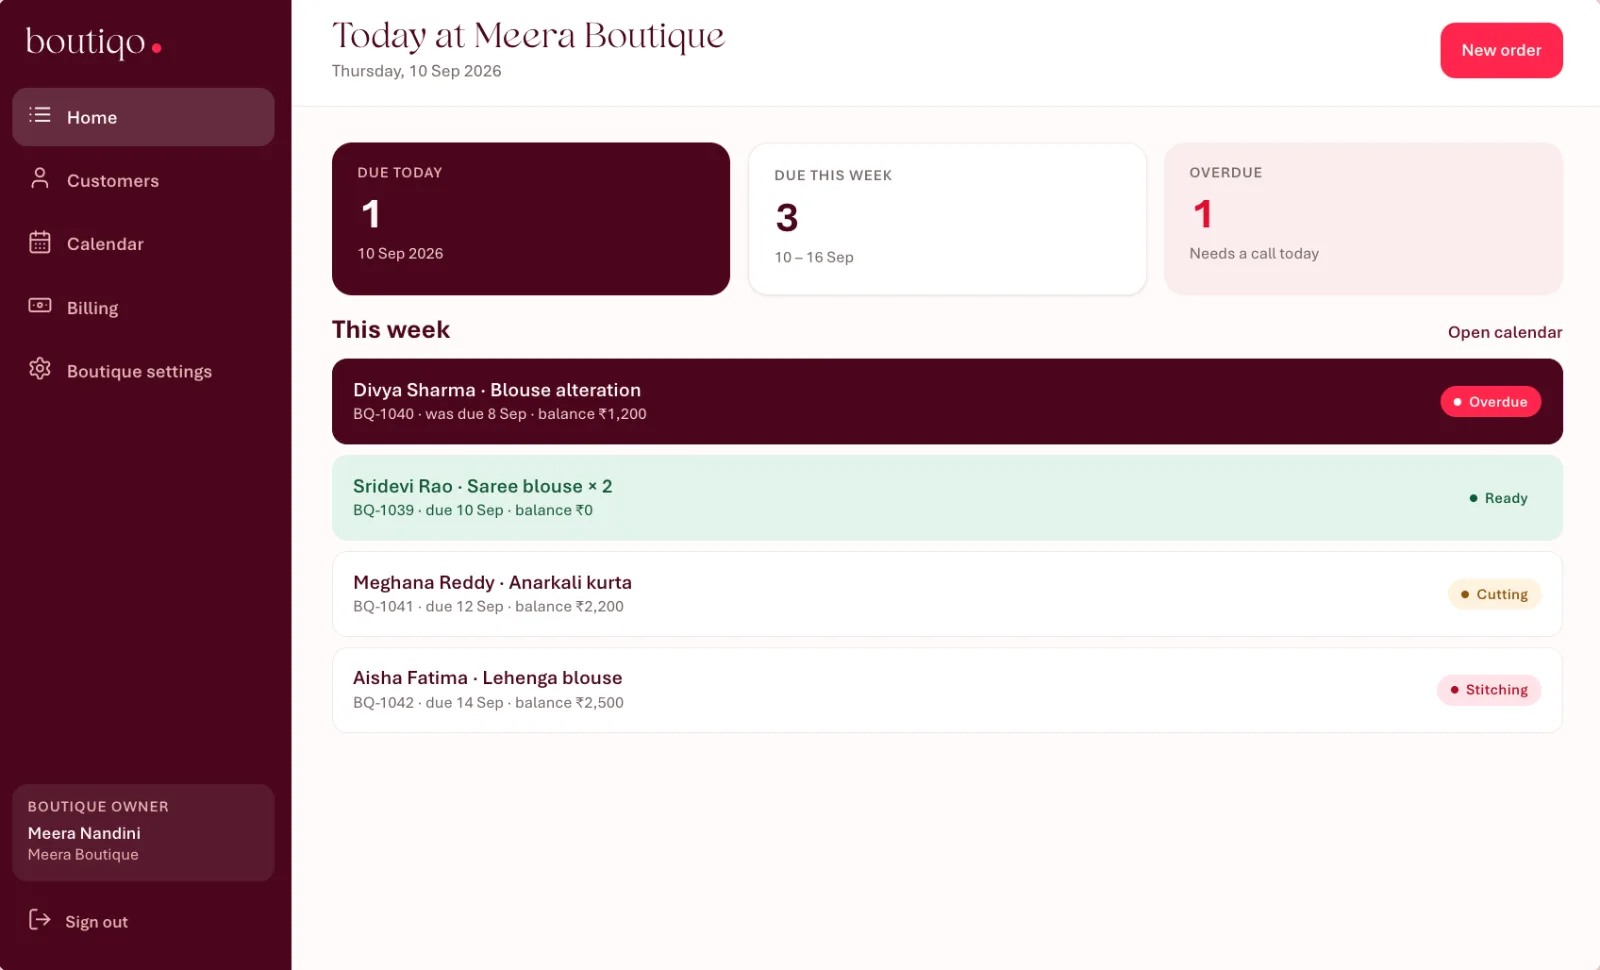This screenshot has width=1600, height=970.
Task: Click the Calendar icon in sidebar
Action: click(40, 242)
